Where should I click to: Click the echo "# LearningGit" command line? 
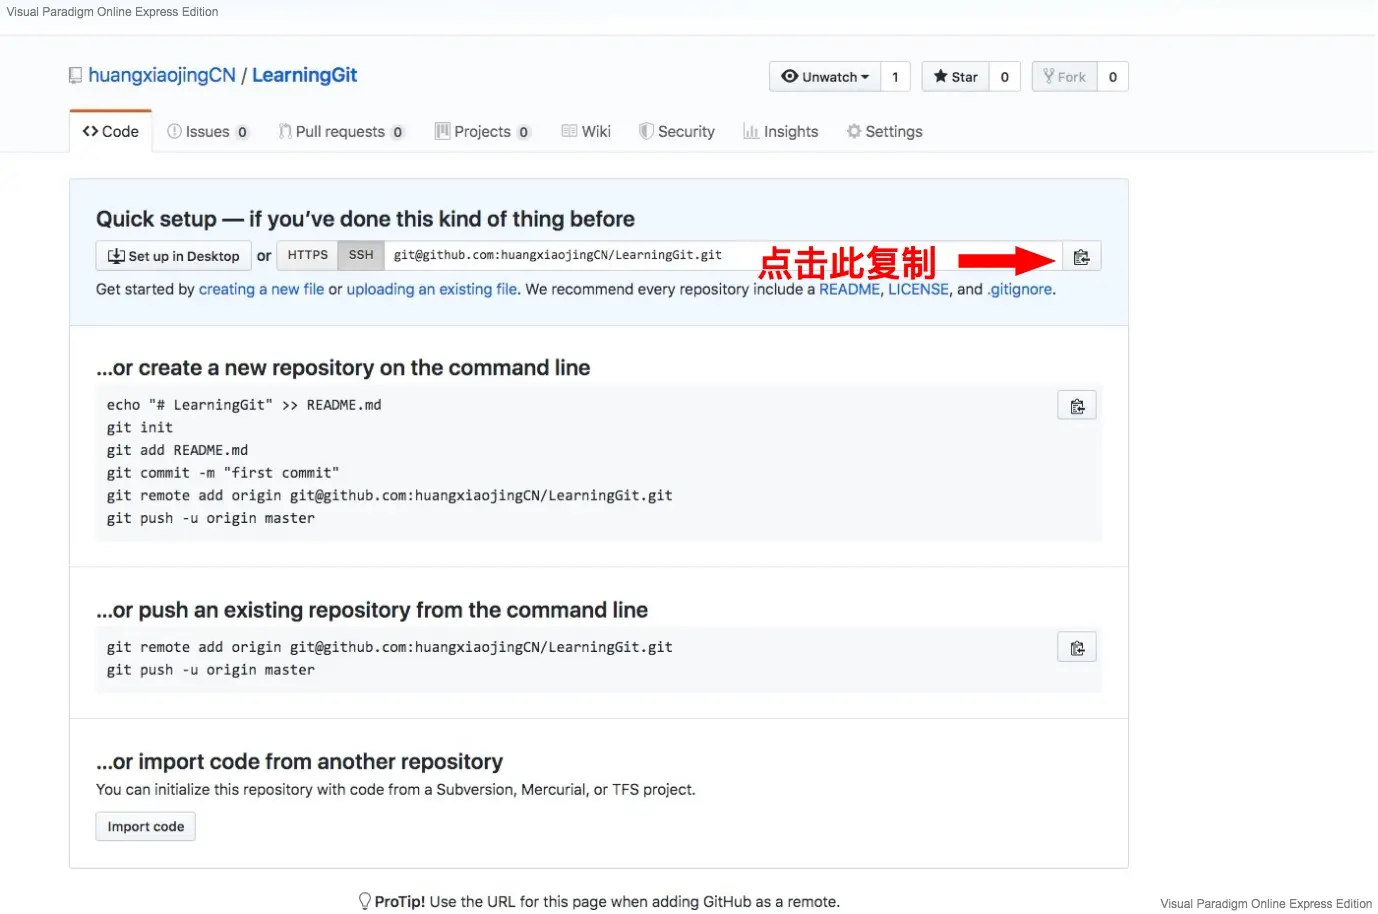pos(244,406)
